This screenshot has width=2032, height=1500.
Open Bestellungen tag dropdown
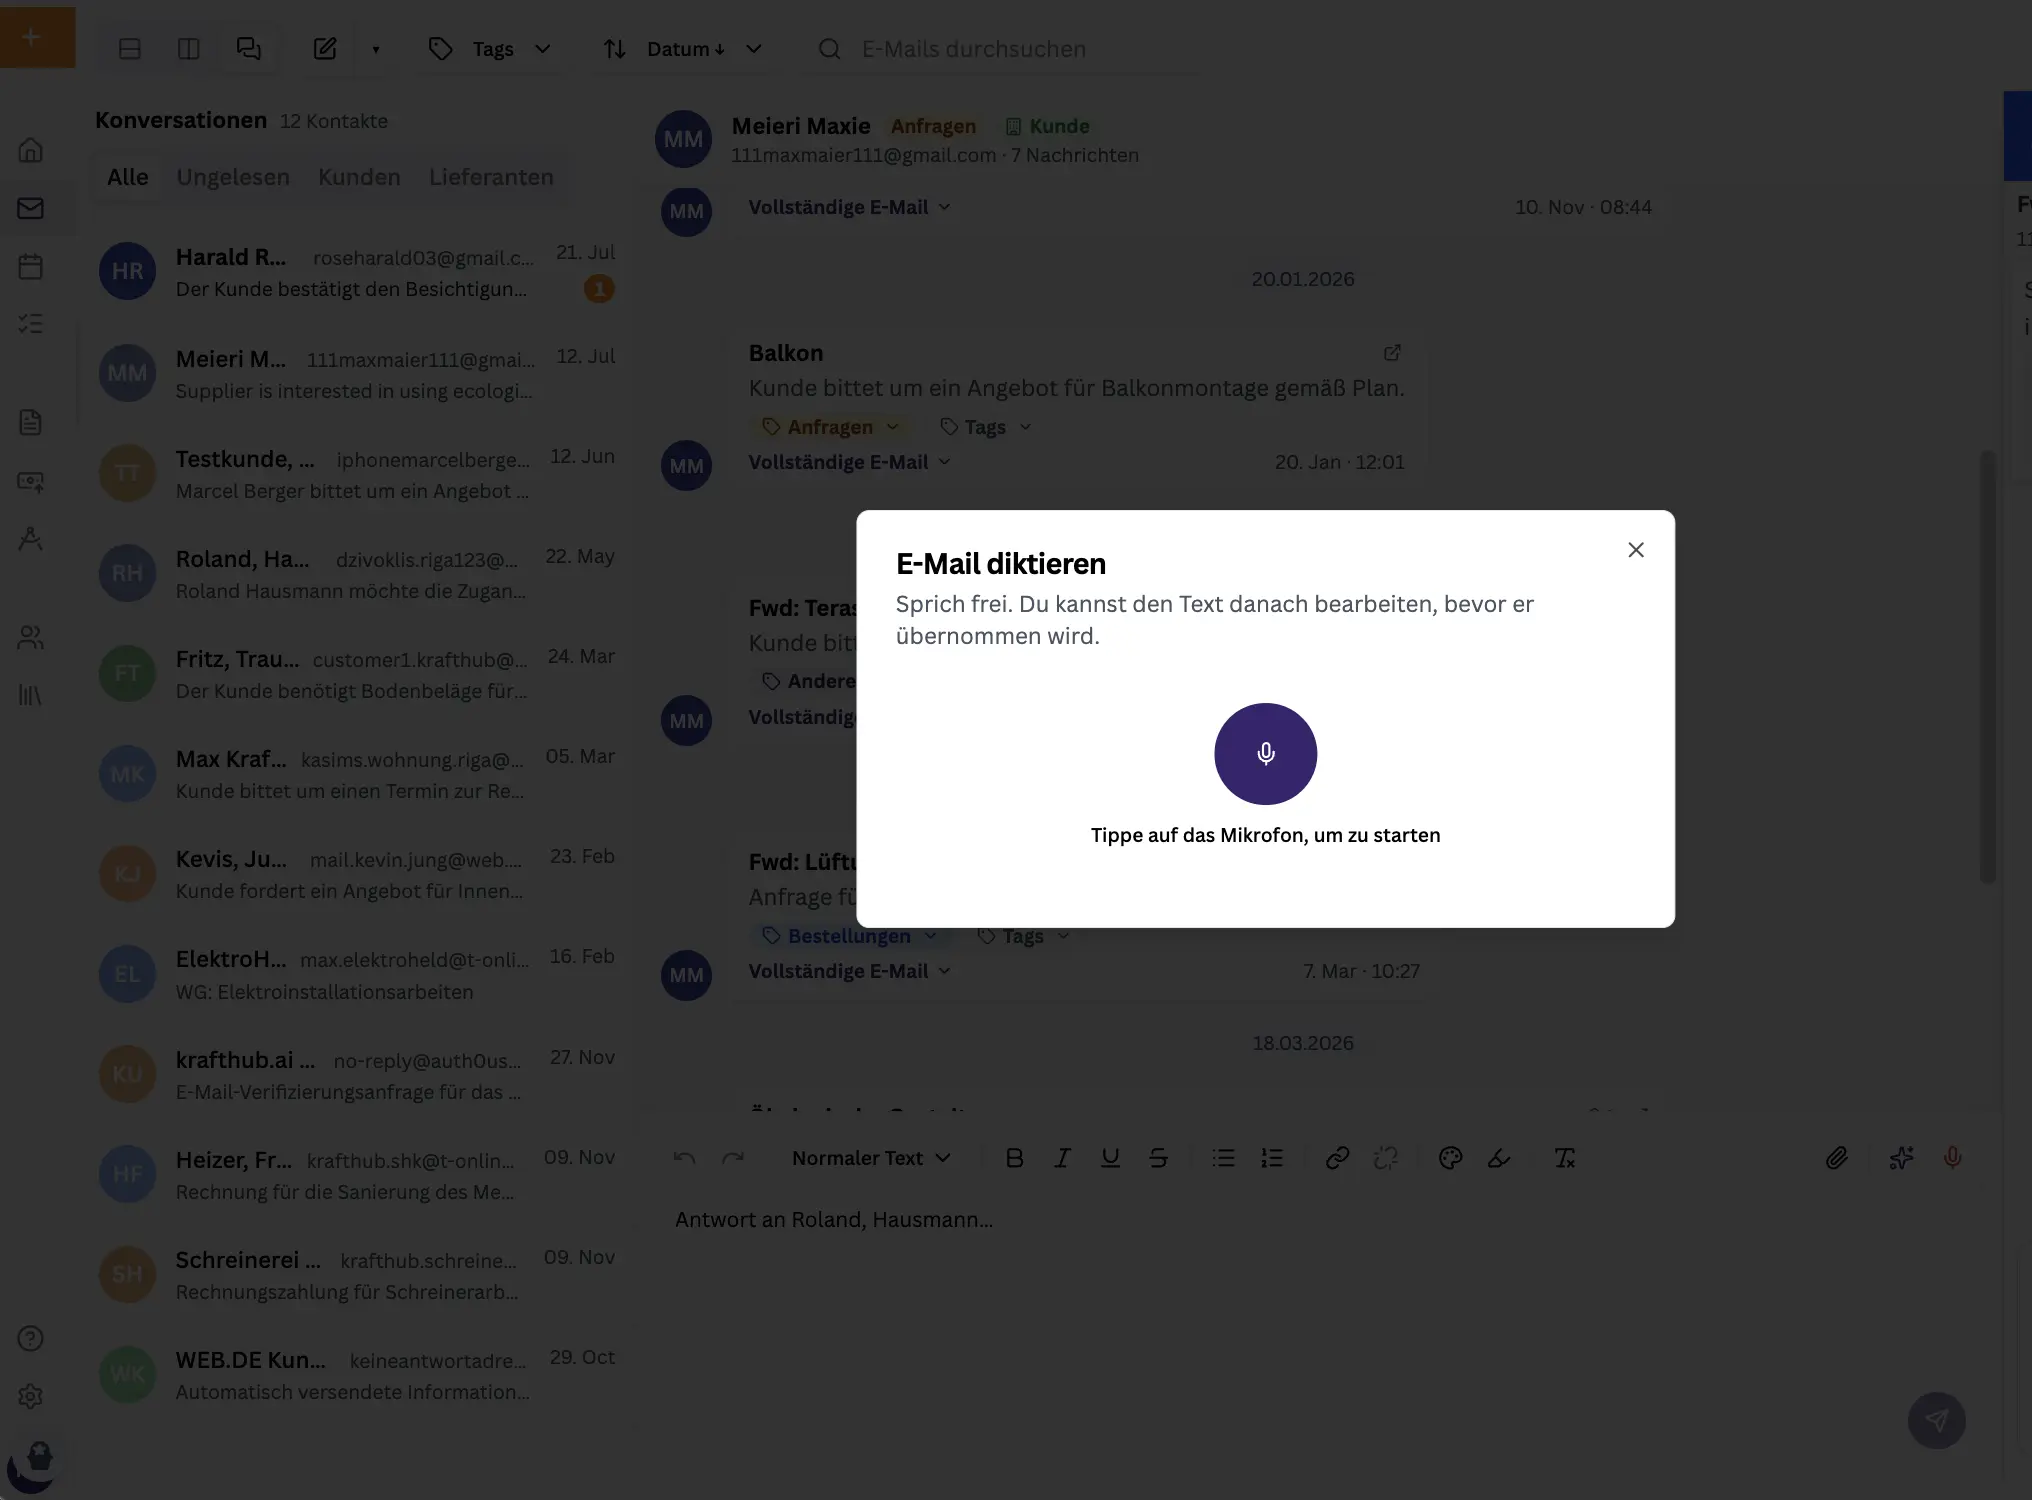[x=849, y=936]
